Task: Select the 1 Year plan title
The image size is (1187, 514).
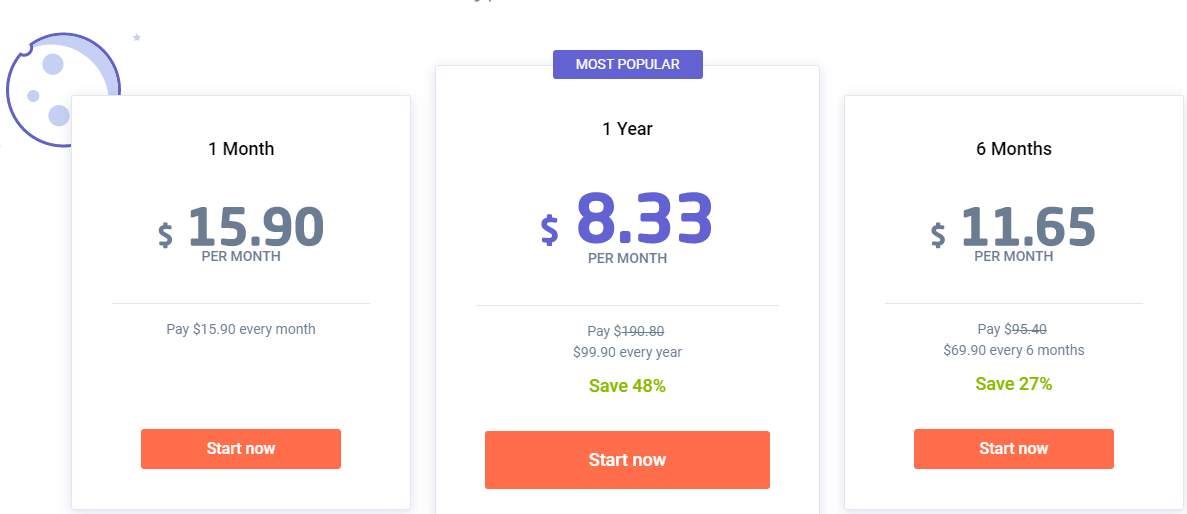Action: [628, 129]
